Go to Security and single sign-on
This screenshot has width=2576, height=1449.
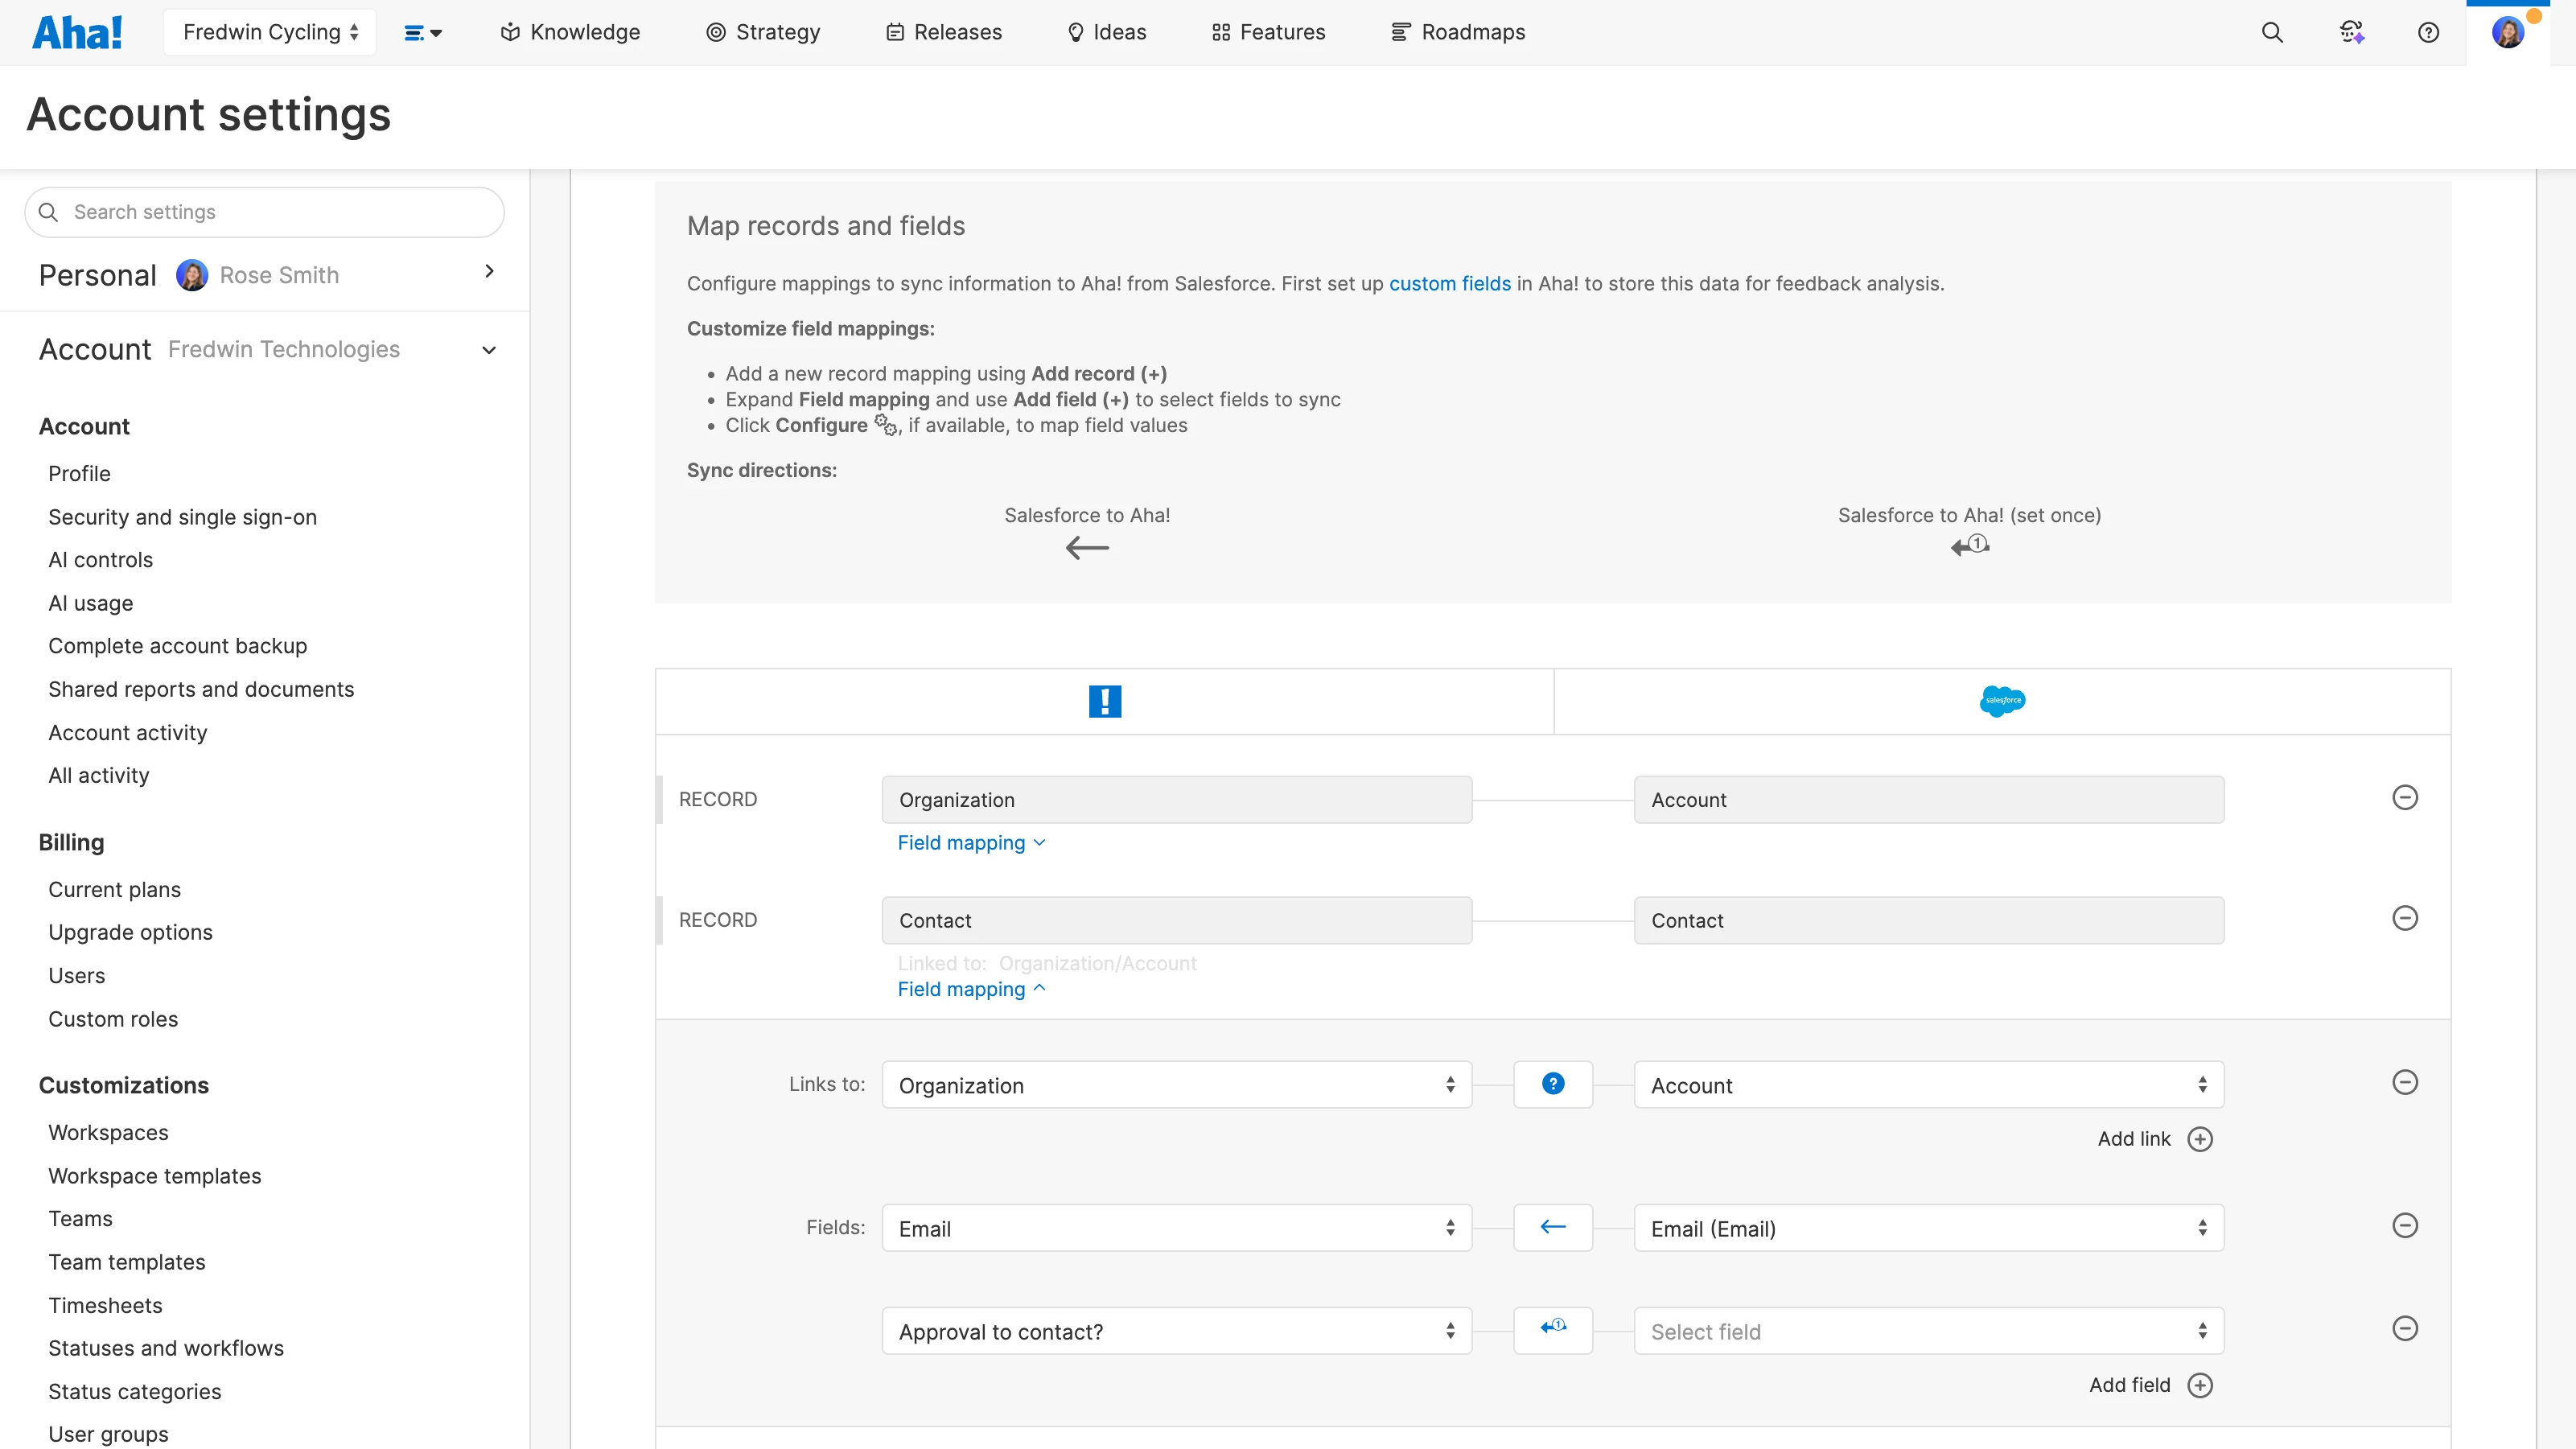pyautogui.click(x=182, y=517)
